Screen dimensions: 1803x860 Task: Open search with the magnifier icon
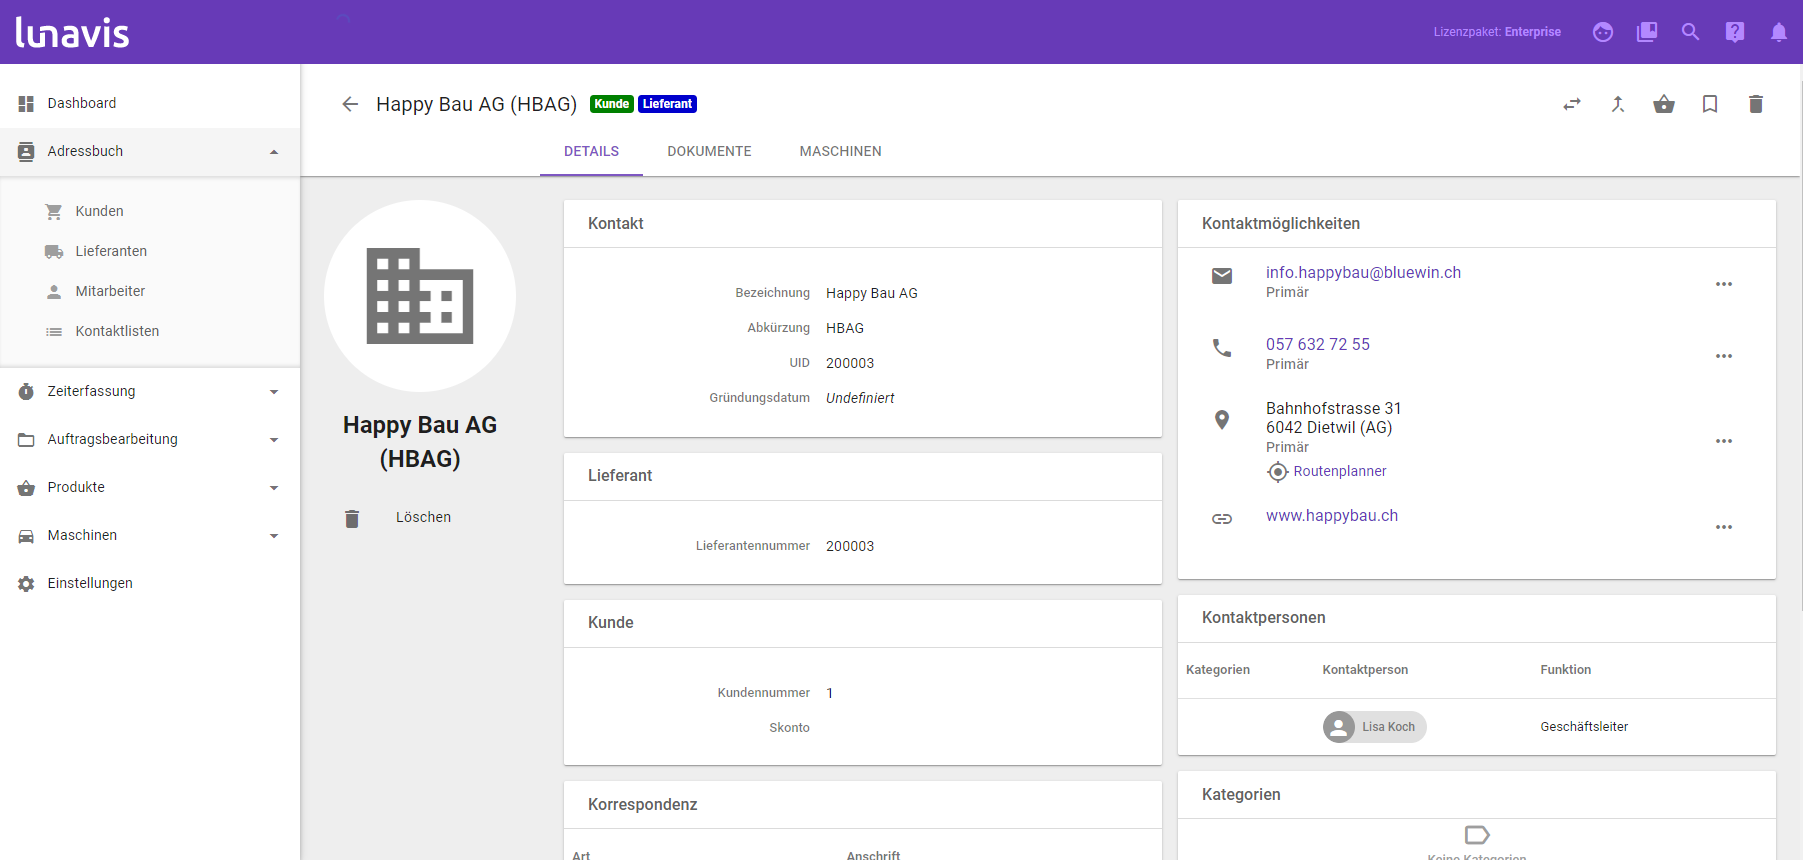point(1691,32)
